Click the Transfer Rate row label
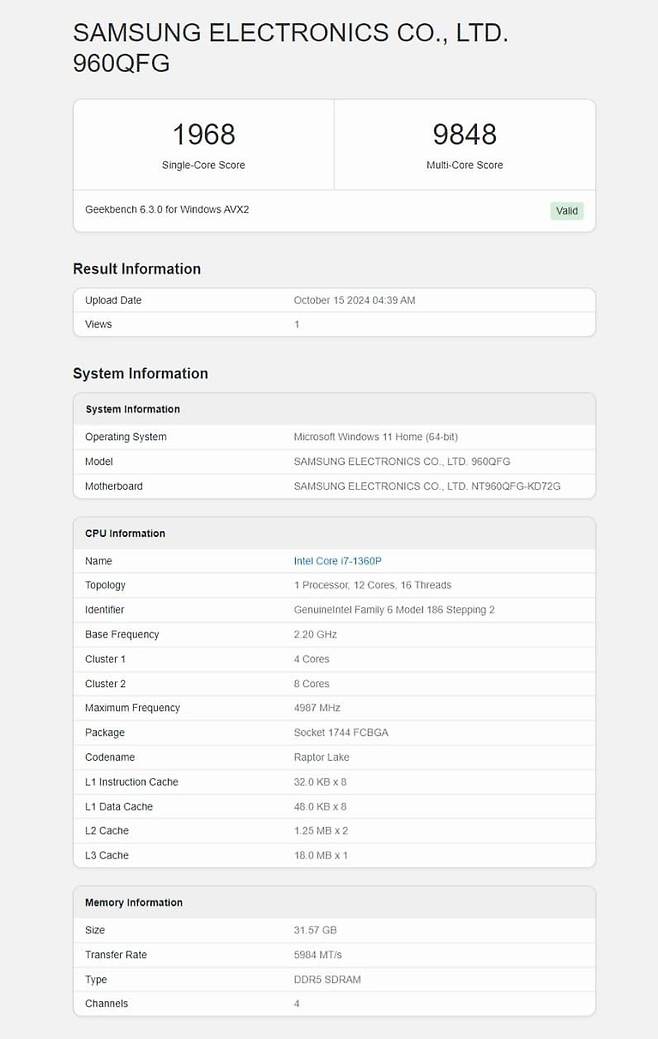658x1039 pixels. coord(116,954)
